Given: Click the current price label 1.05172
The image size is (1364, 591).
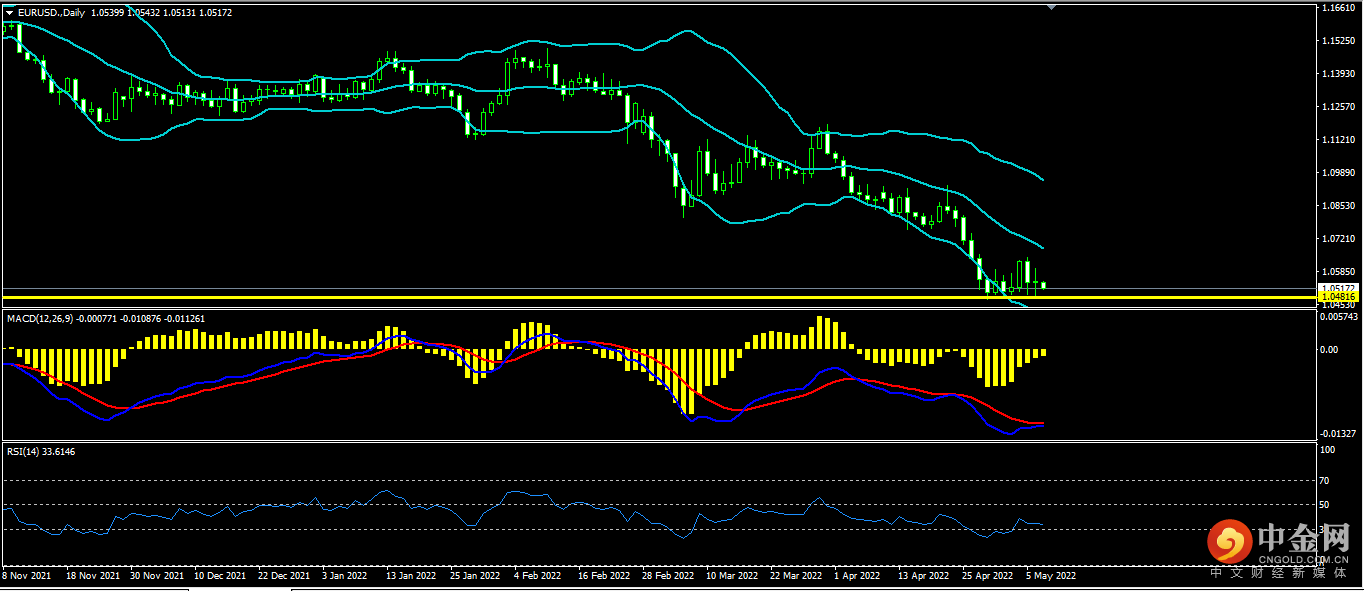Looking at the screenshot, I should 1337,288.
